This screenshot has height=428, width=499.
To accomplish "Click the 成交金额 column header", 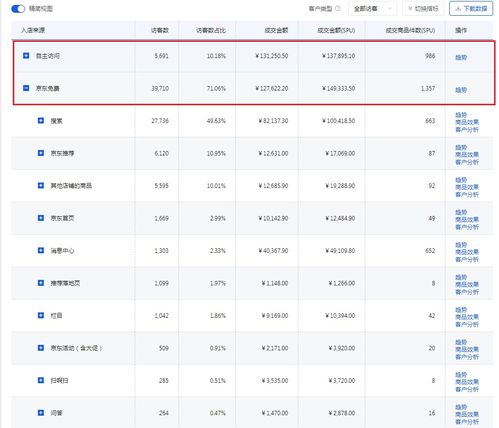I will [x=276, y=30].
